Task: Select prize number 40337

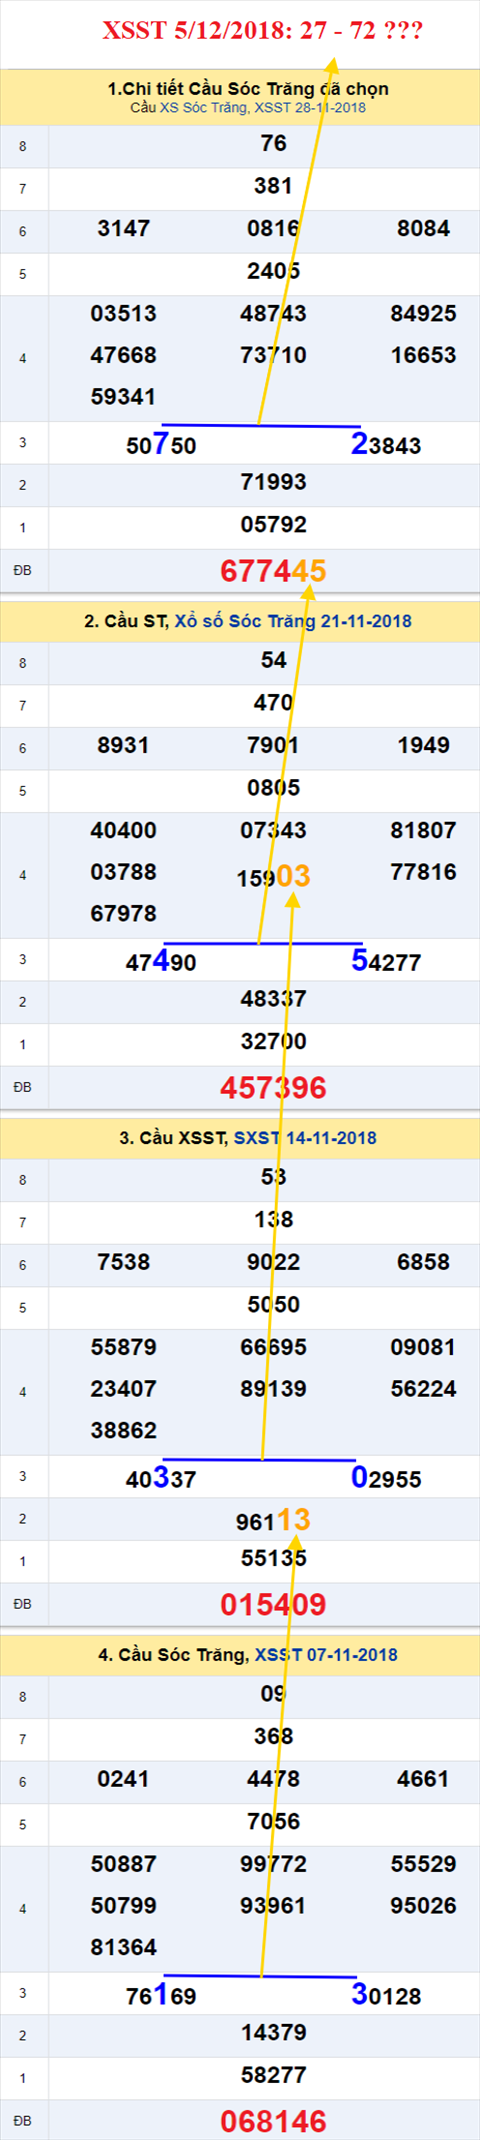Action: pos(161,1479)
